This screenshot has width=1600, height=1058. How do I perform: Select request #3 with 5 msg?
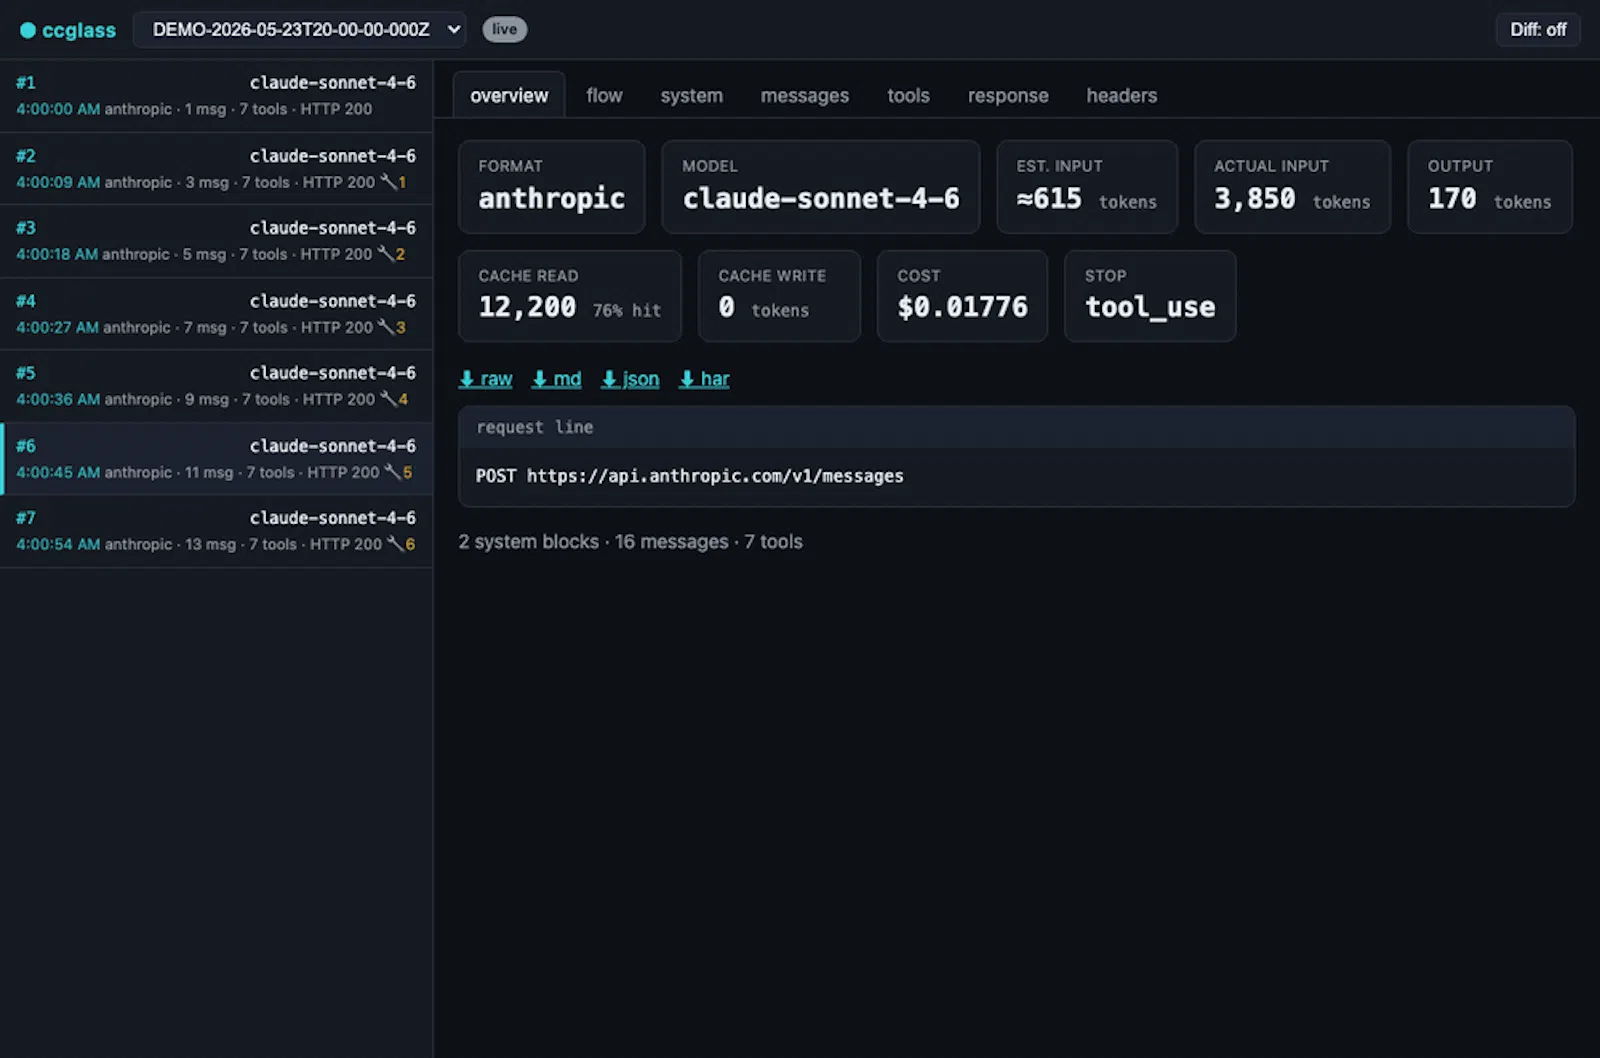pyautogui.click(x=216, y=241)
